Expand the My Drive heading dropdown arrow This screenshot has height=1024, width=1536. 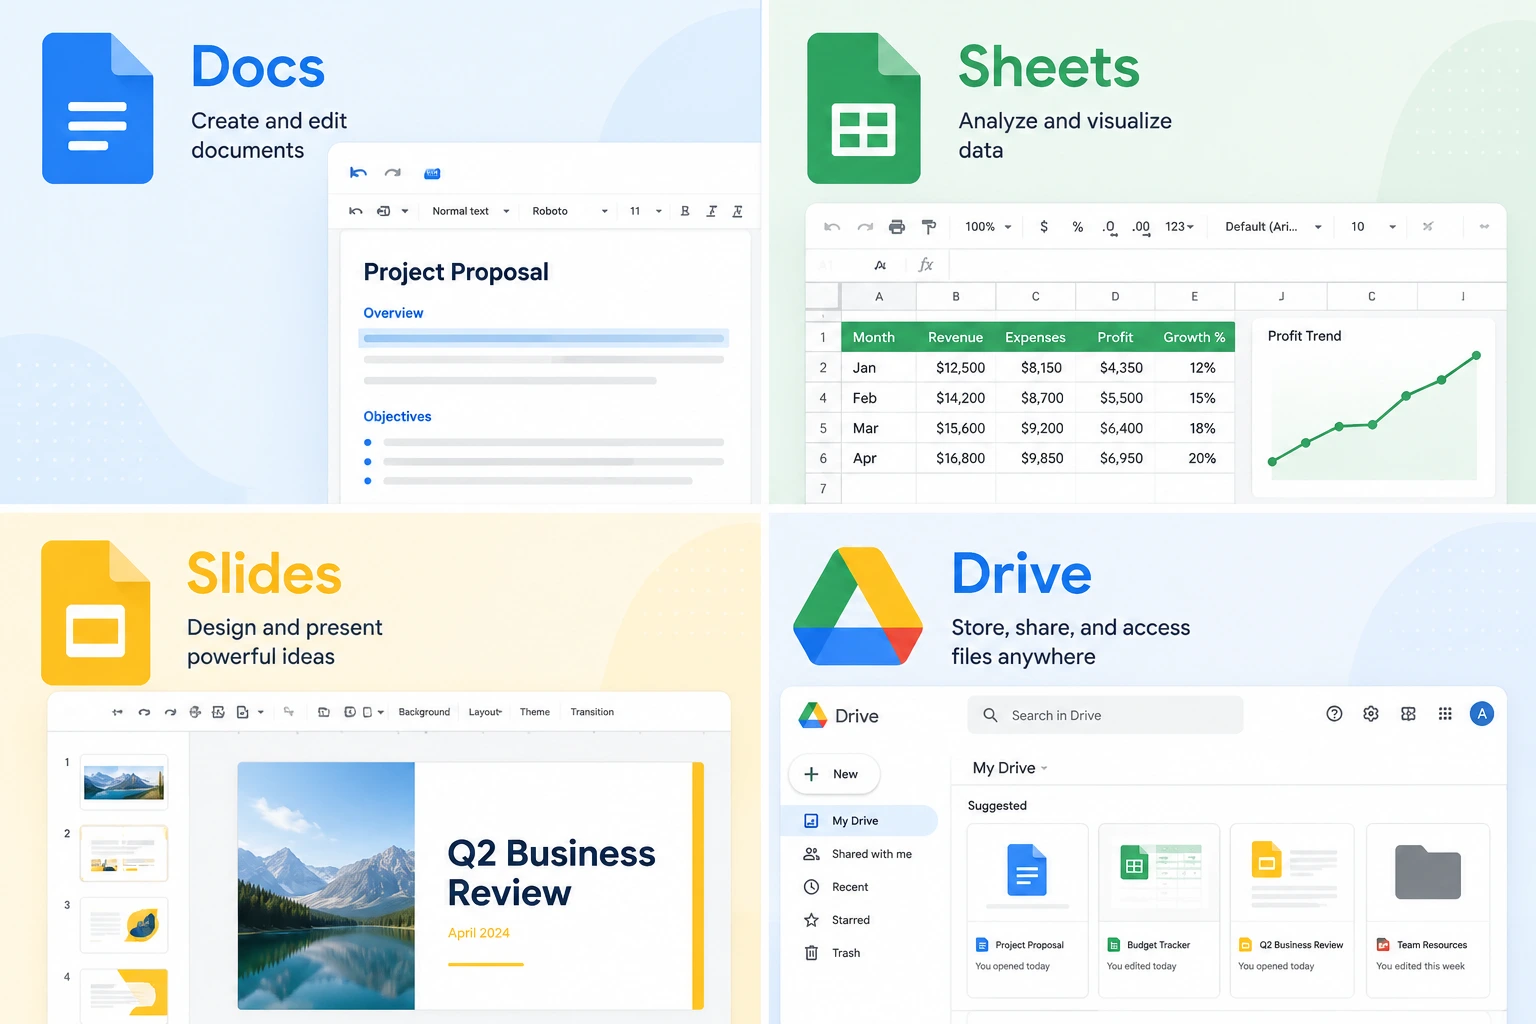pyautogui.click(x=1044, y=768)
